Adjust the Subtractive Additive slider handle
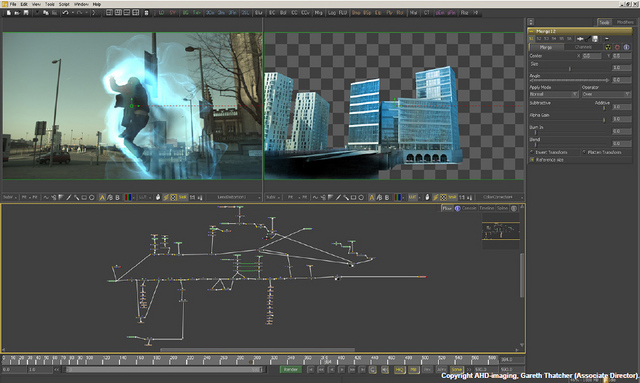 (x=604, y=108)
